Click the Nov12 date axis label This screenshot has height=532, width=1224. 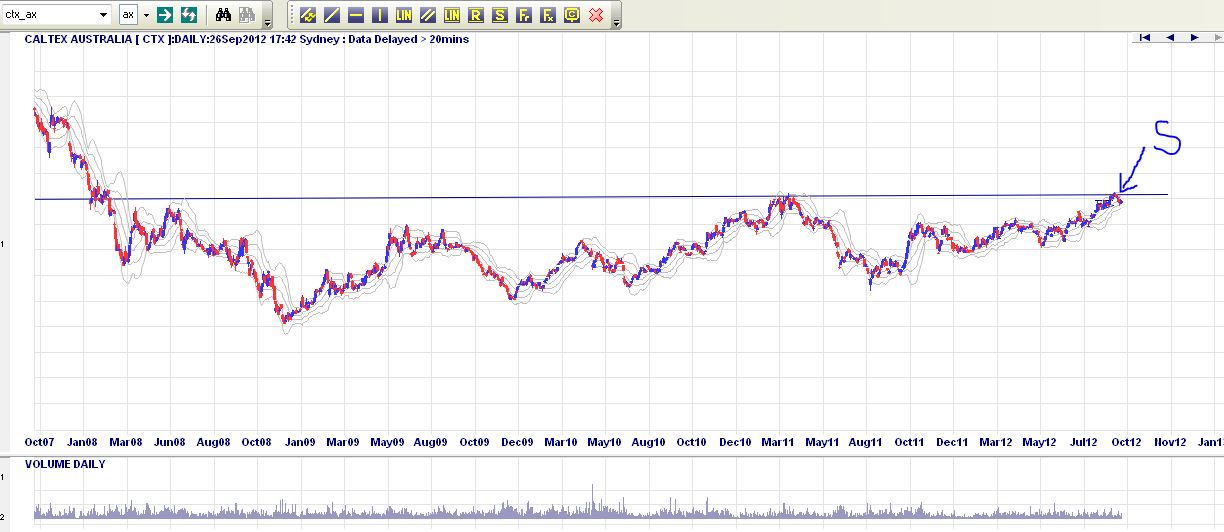(1170, 442)
